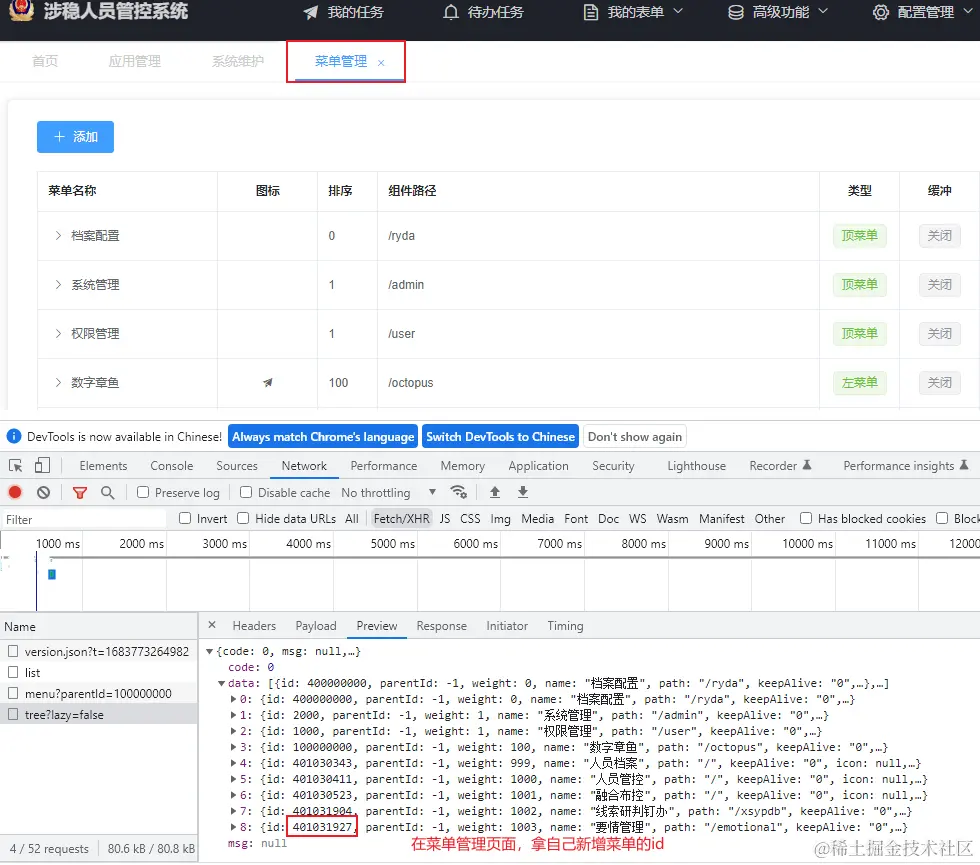Screen dimensions: 980x865
Task: Switch to the Elements panel
Action: [x=103, y=466]
